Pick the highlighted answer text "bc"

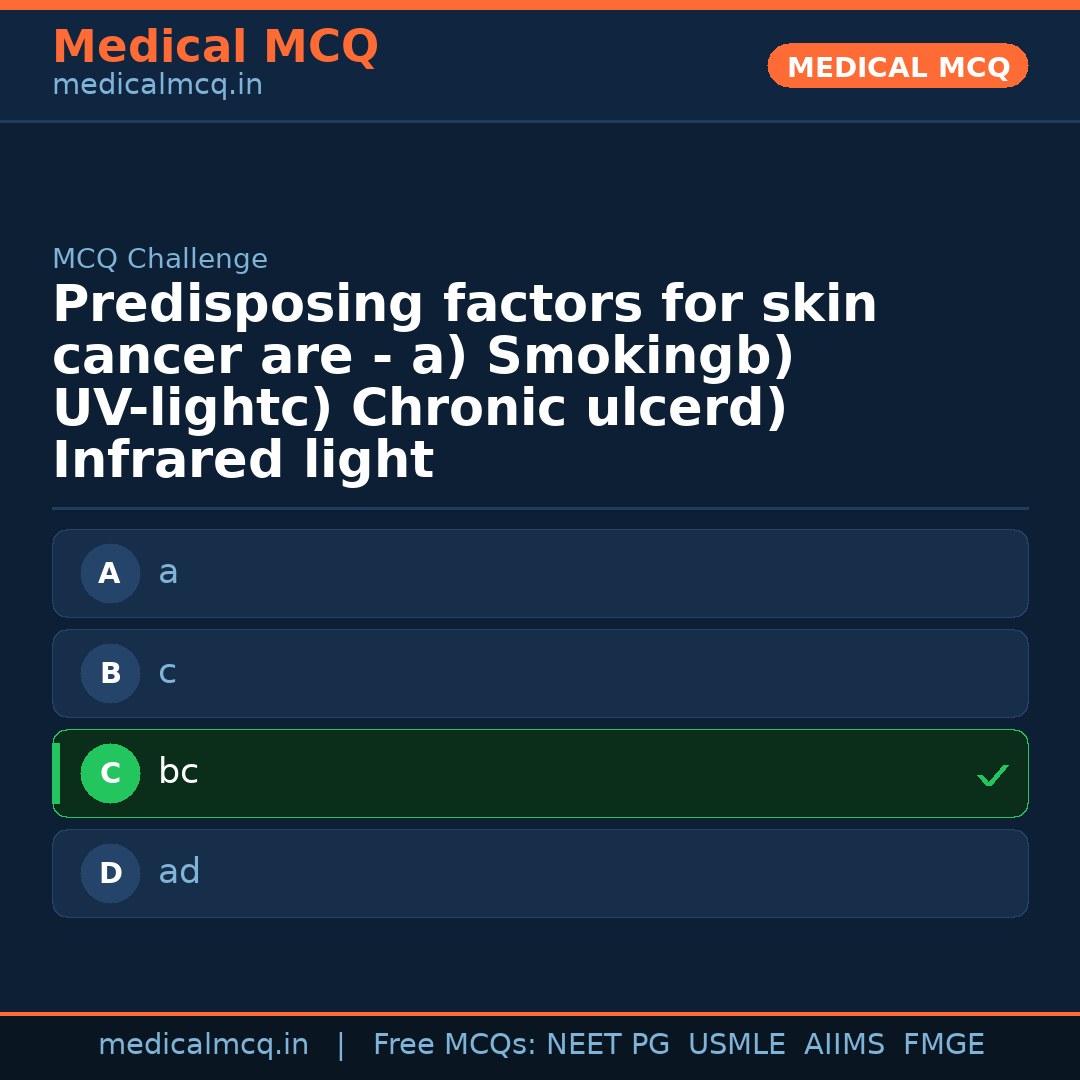178,772
